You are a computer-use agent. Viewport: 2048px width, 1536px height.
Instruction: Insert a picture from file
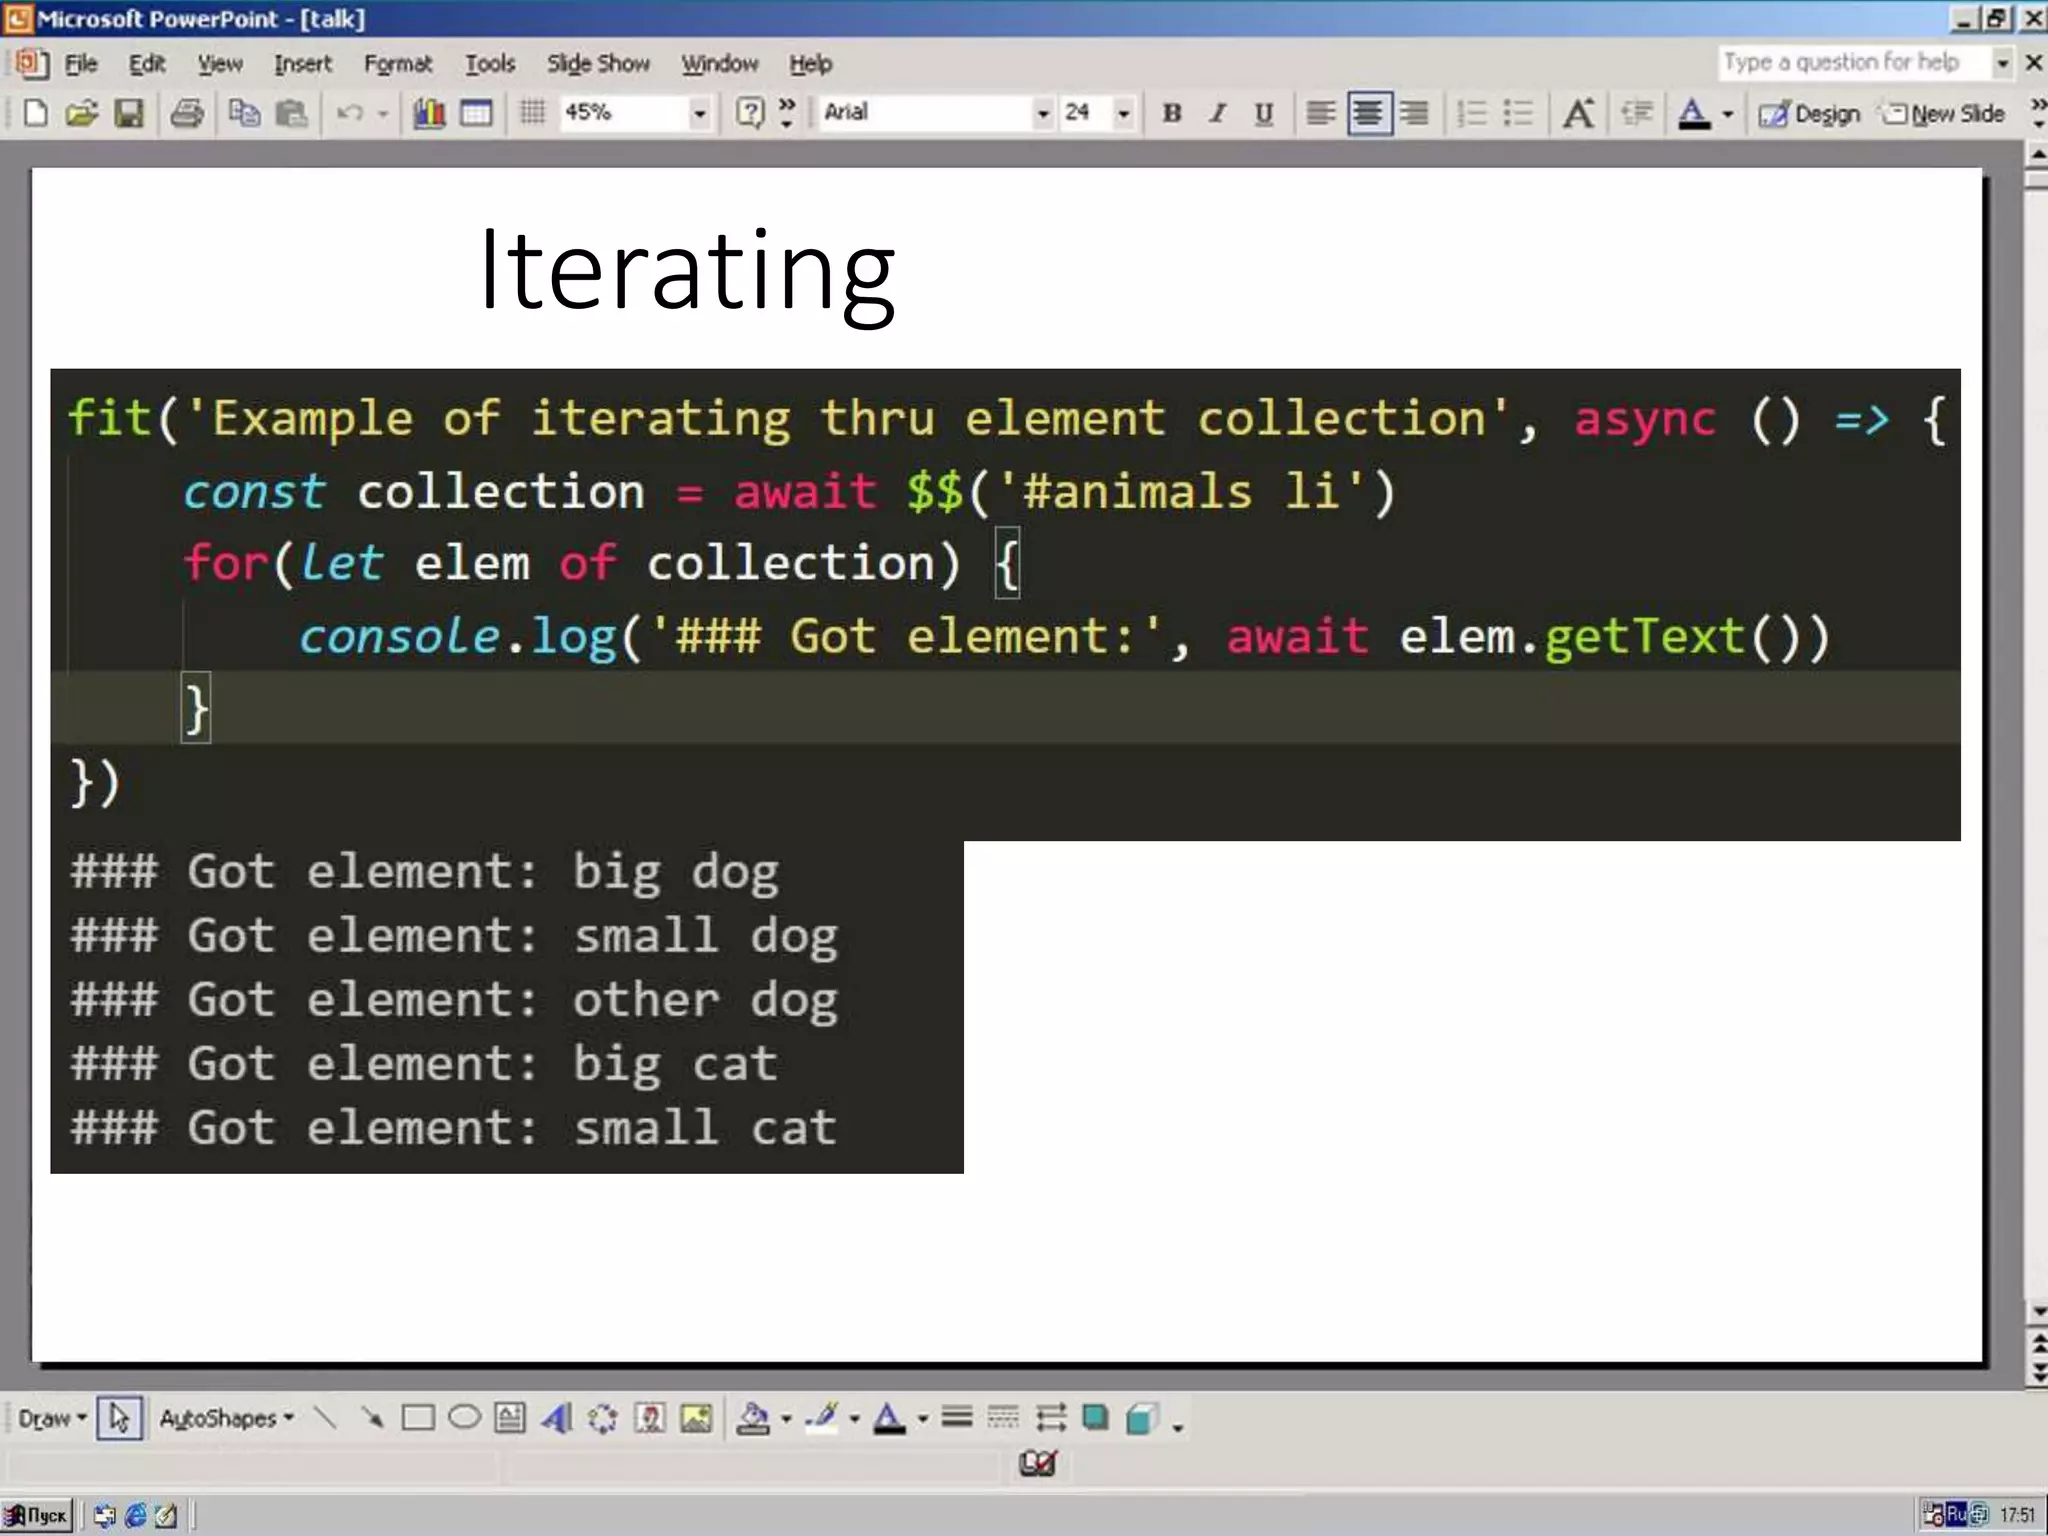696,1418
